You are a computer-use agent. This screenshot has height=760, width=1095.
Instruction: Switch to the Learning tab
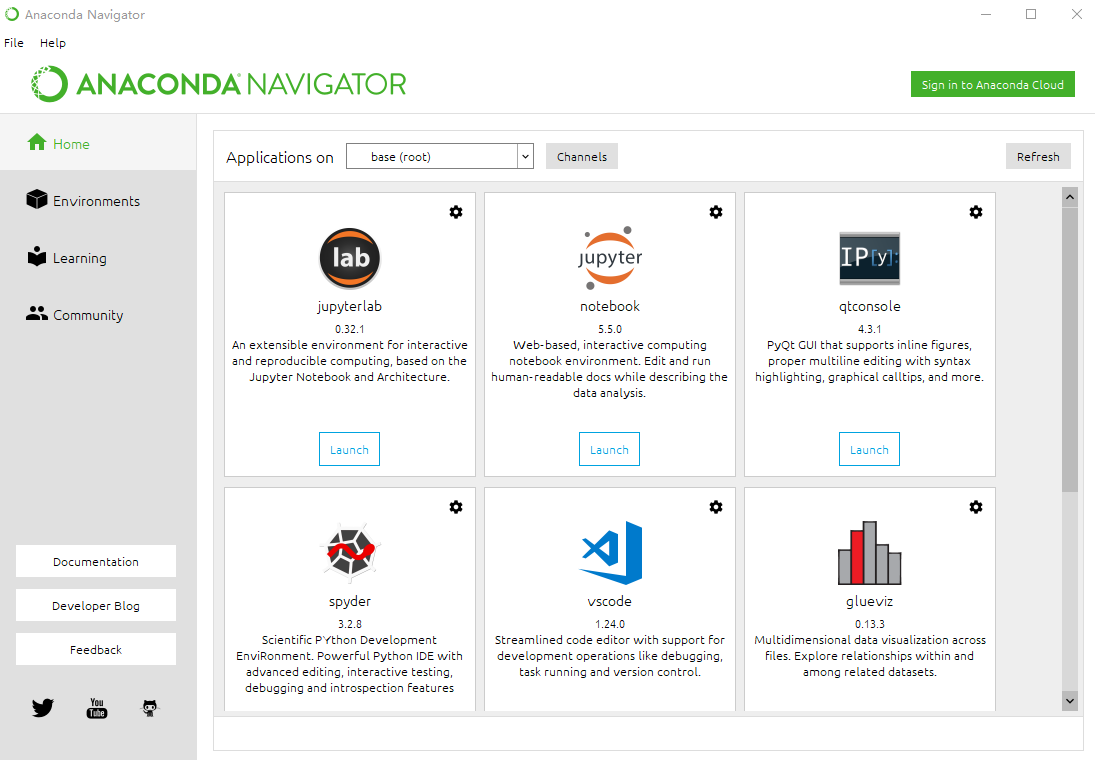tap(98, 257)
